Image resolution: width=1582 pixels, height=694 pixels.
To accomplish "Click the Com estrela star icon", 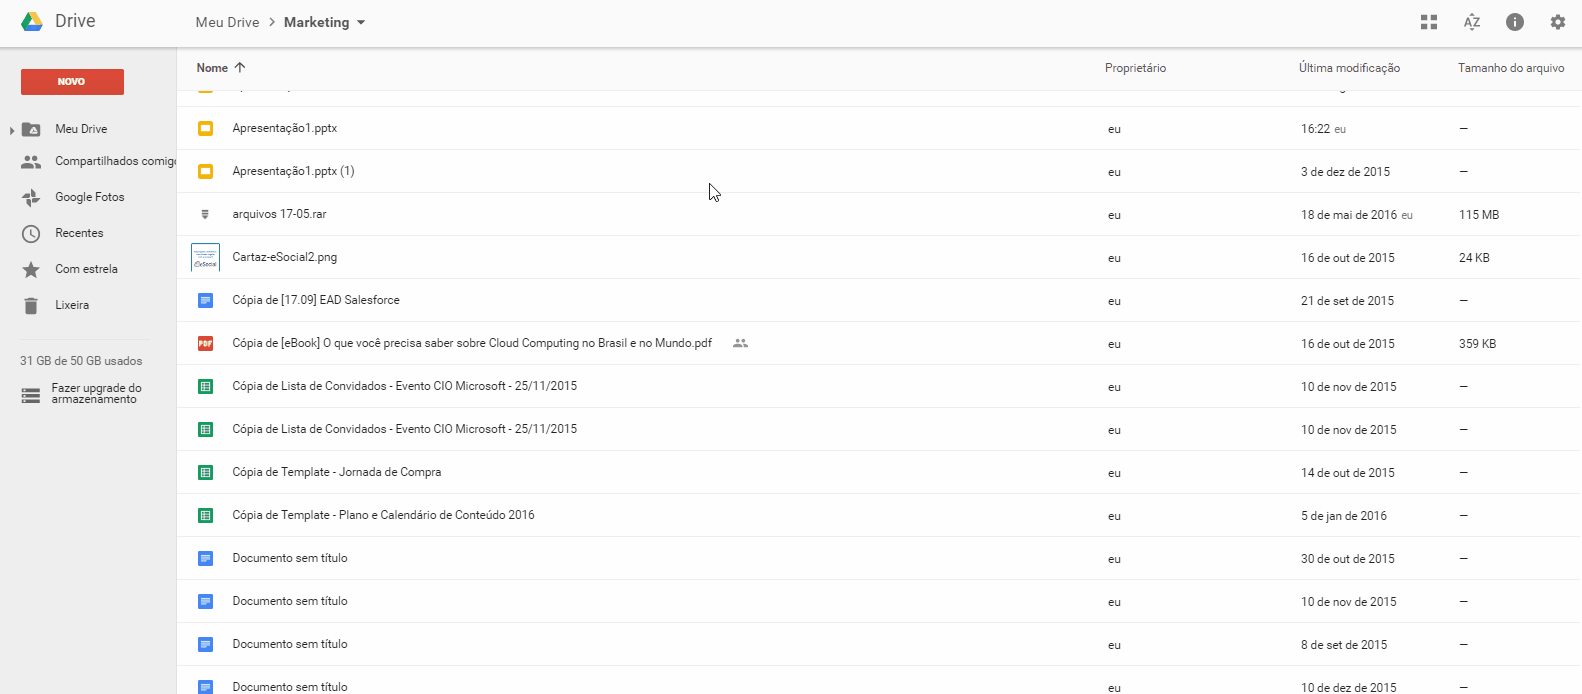I will [31, 269].
